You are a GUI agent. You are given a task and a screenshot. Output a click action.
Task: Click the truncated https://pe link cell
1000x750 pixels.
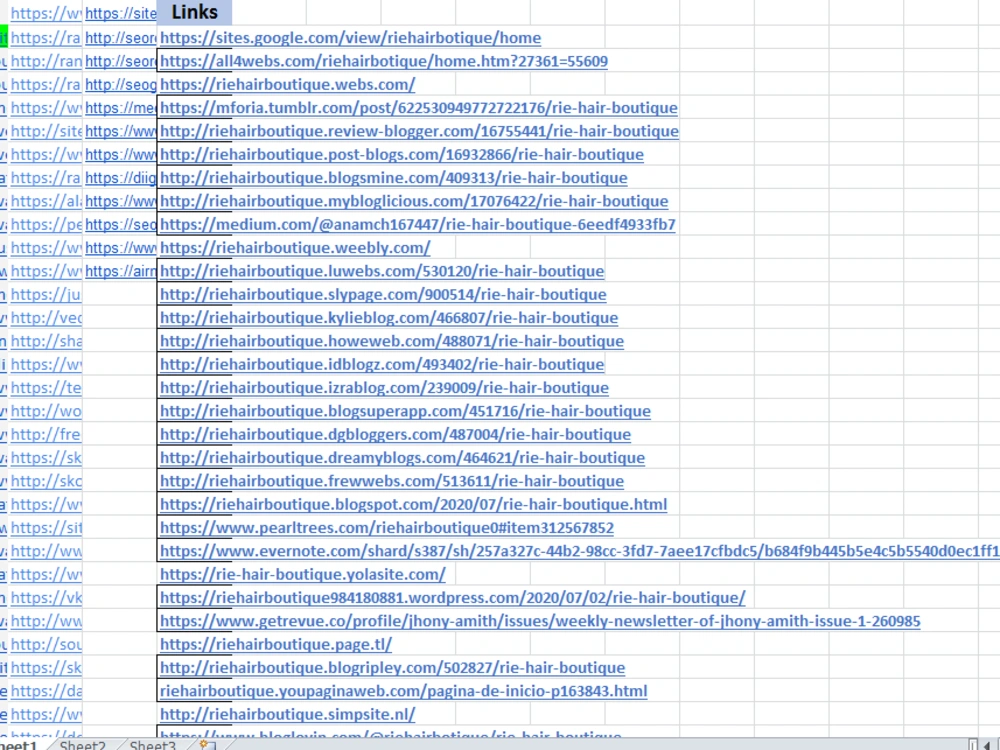(46, 224)
